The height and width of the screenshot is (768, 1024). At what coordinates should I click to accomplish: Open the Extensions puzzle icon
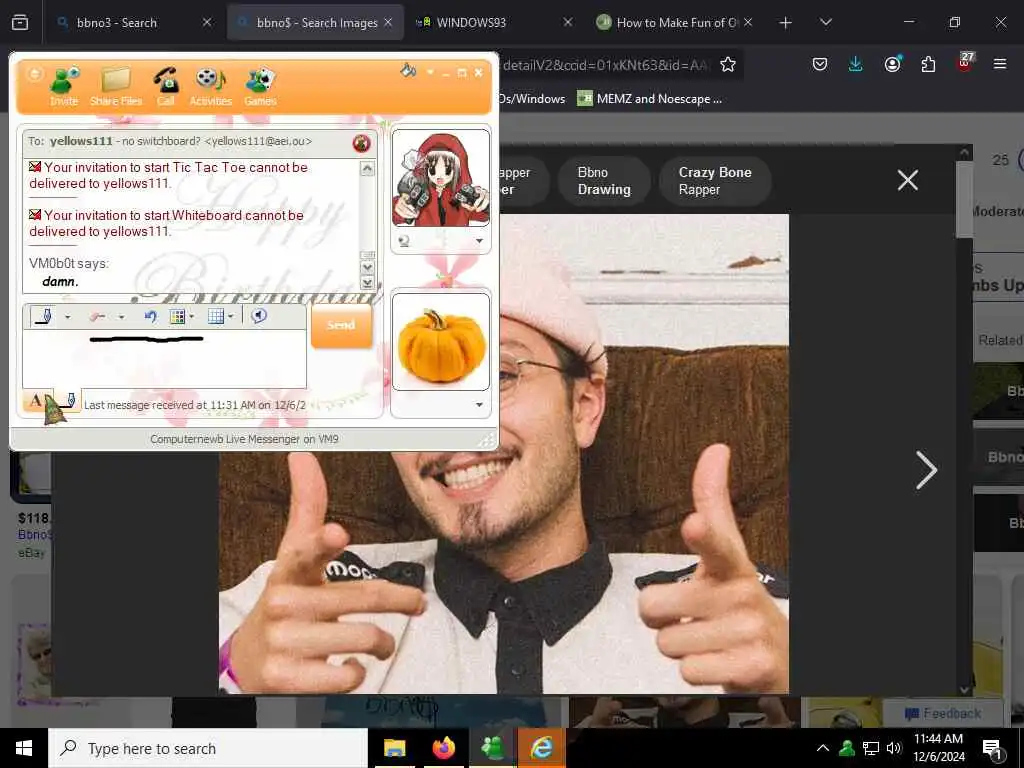coord(928,64)
